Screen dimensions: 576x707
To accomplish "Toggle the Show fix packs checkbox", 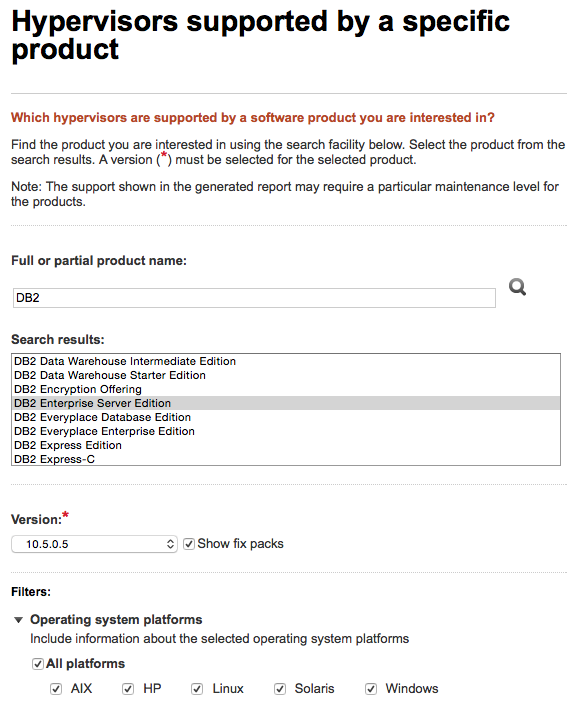I will (x=189, y=544).
